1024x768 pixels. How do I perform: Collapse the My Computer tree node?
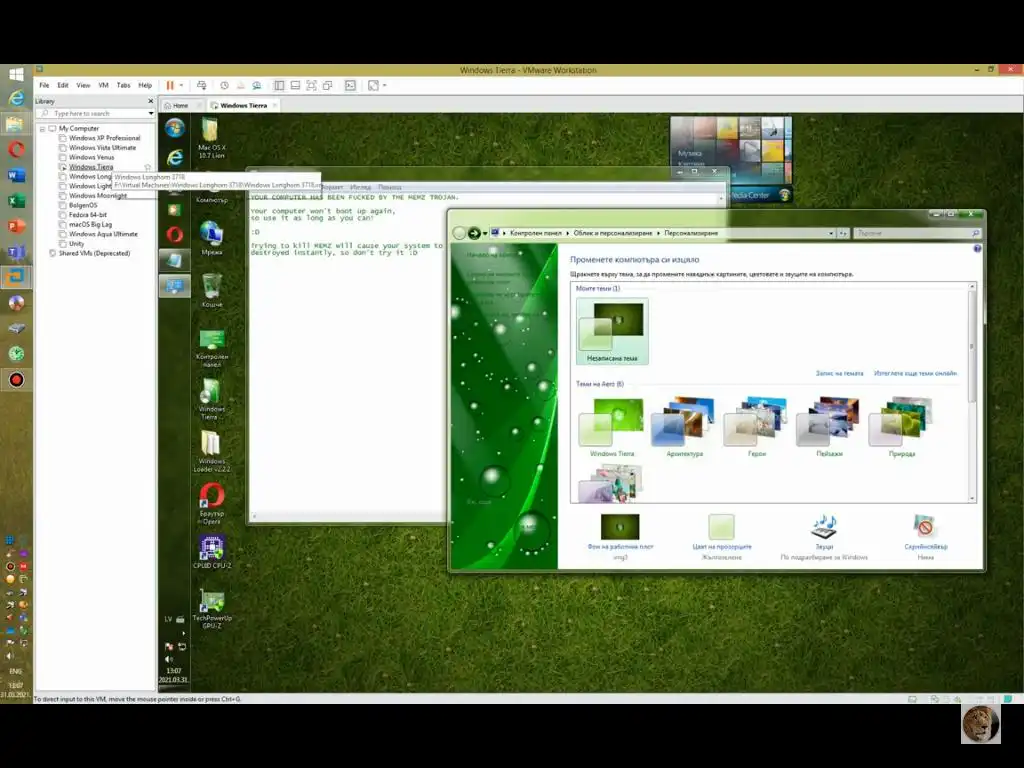pyautogui.click(x=42, y=129)
